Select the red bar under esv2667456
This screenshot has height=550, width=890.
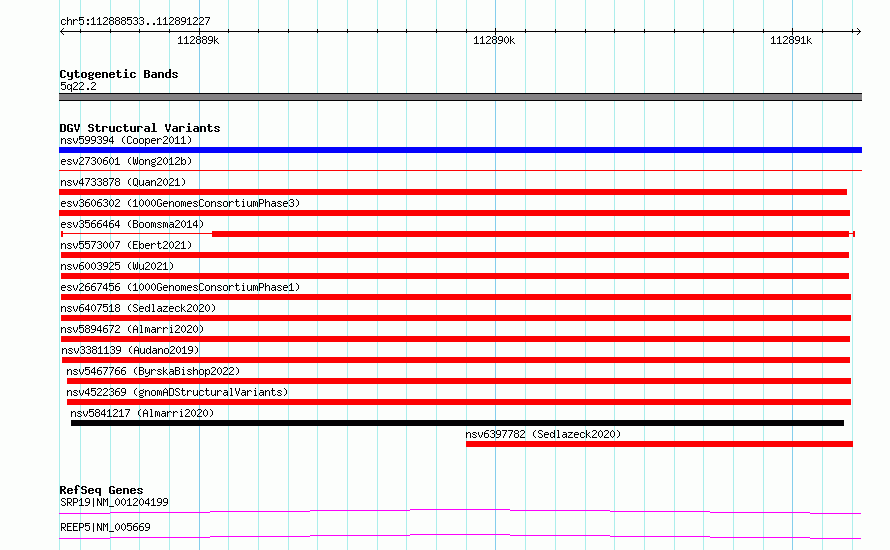pyautogui.click(x=456, y=297)
